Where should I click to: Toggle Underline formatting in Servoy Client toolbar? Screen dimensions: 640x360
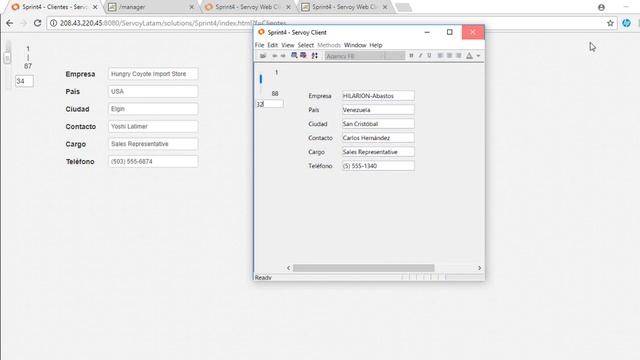point(429,56)
